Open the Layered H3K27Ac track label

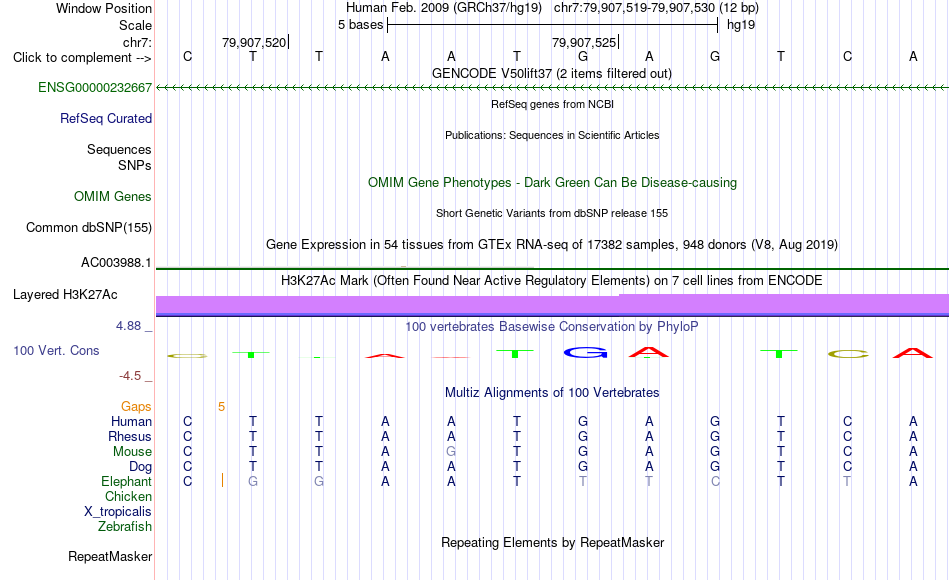coord(65,295)
